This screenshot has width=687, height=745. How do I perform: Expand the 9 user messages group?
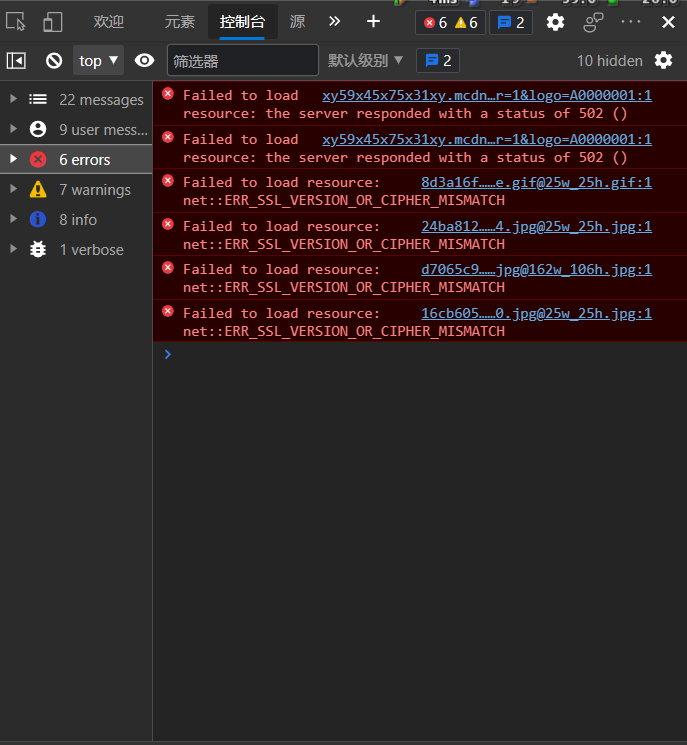(13, 129)
